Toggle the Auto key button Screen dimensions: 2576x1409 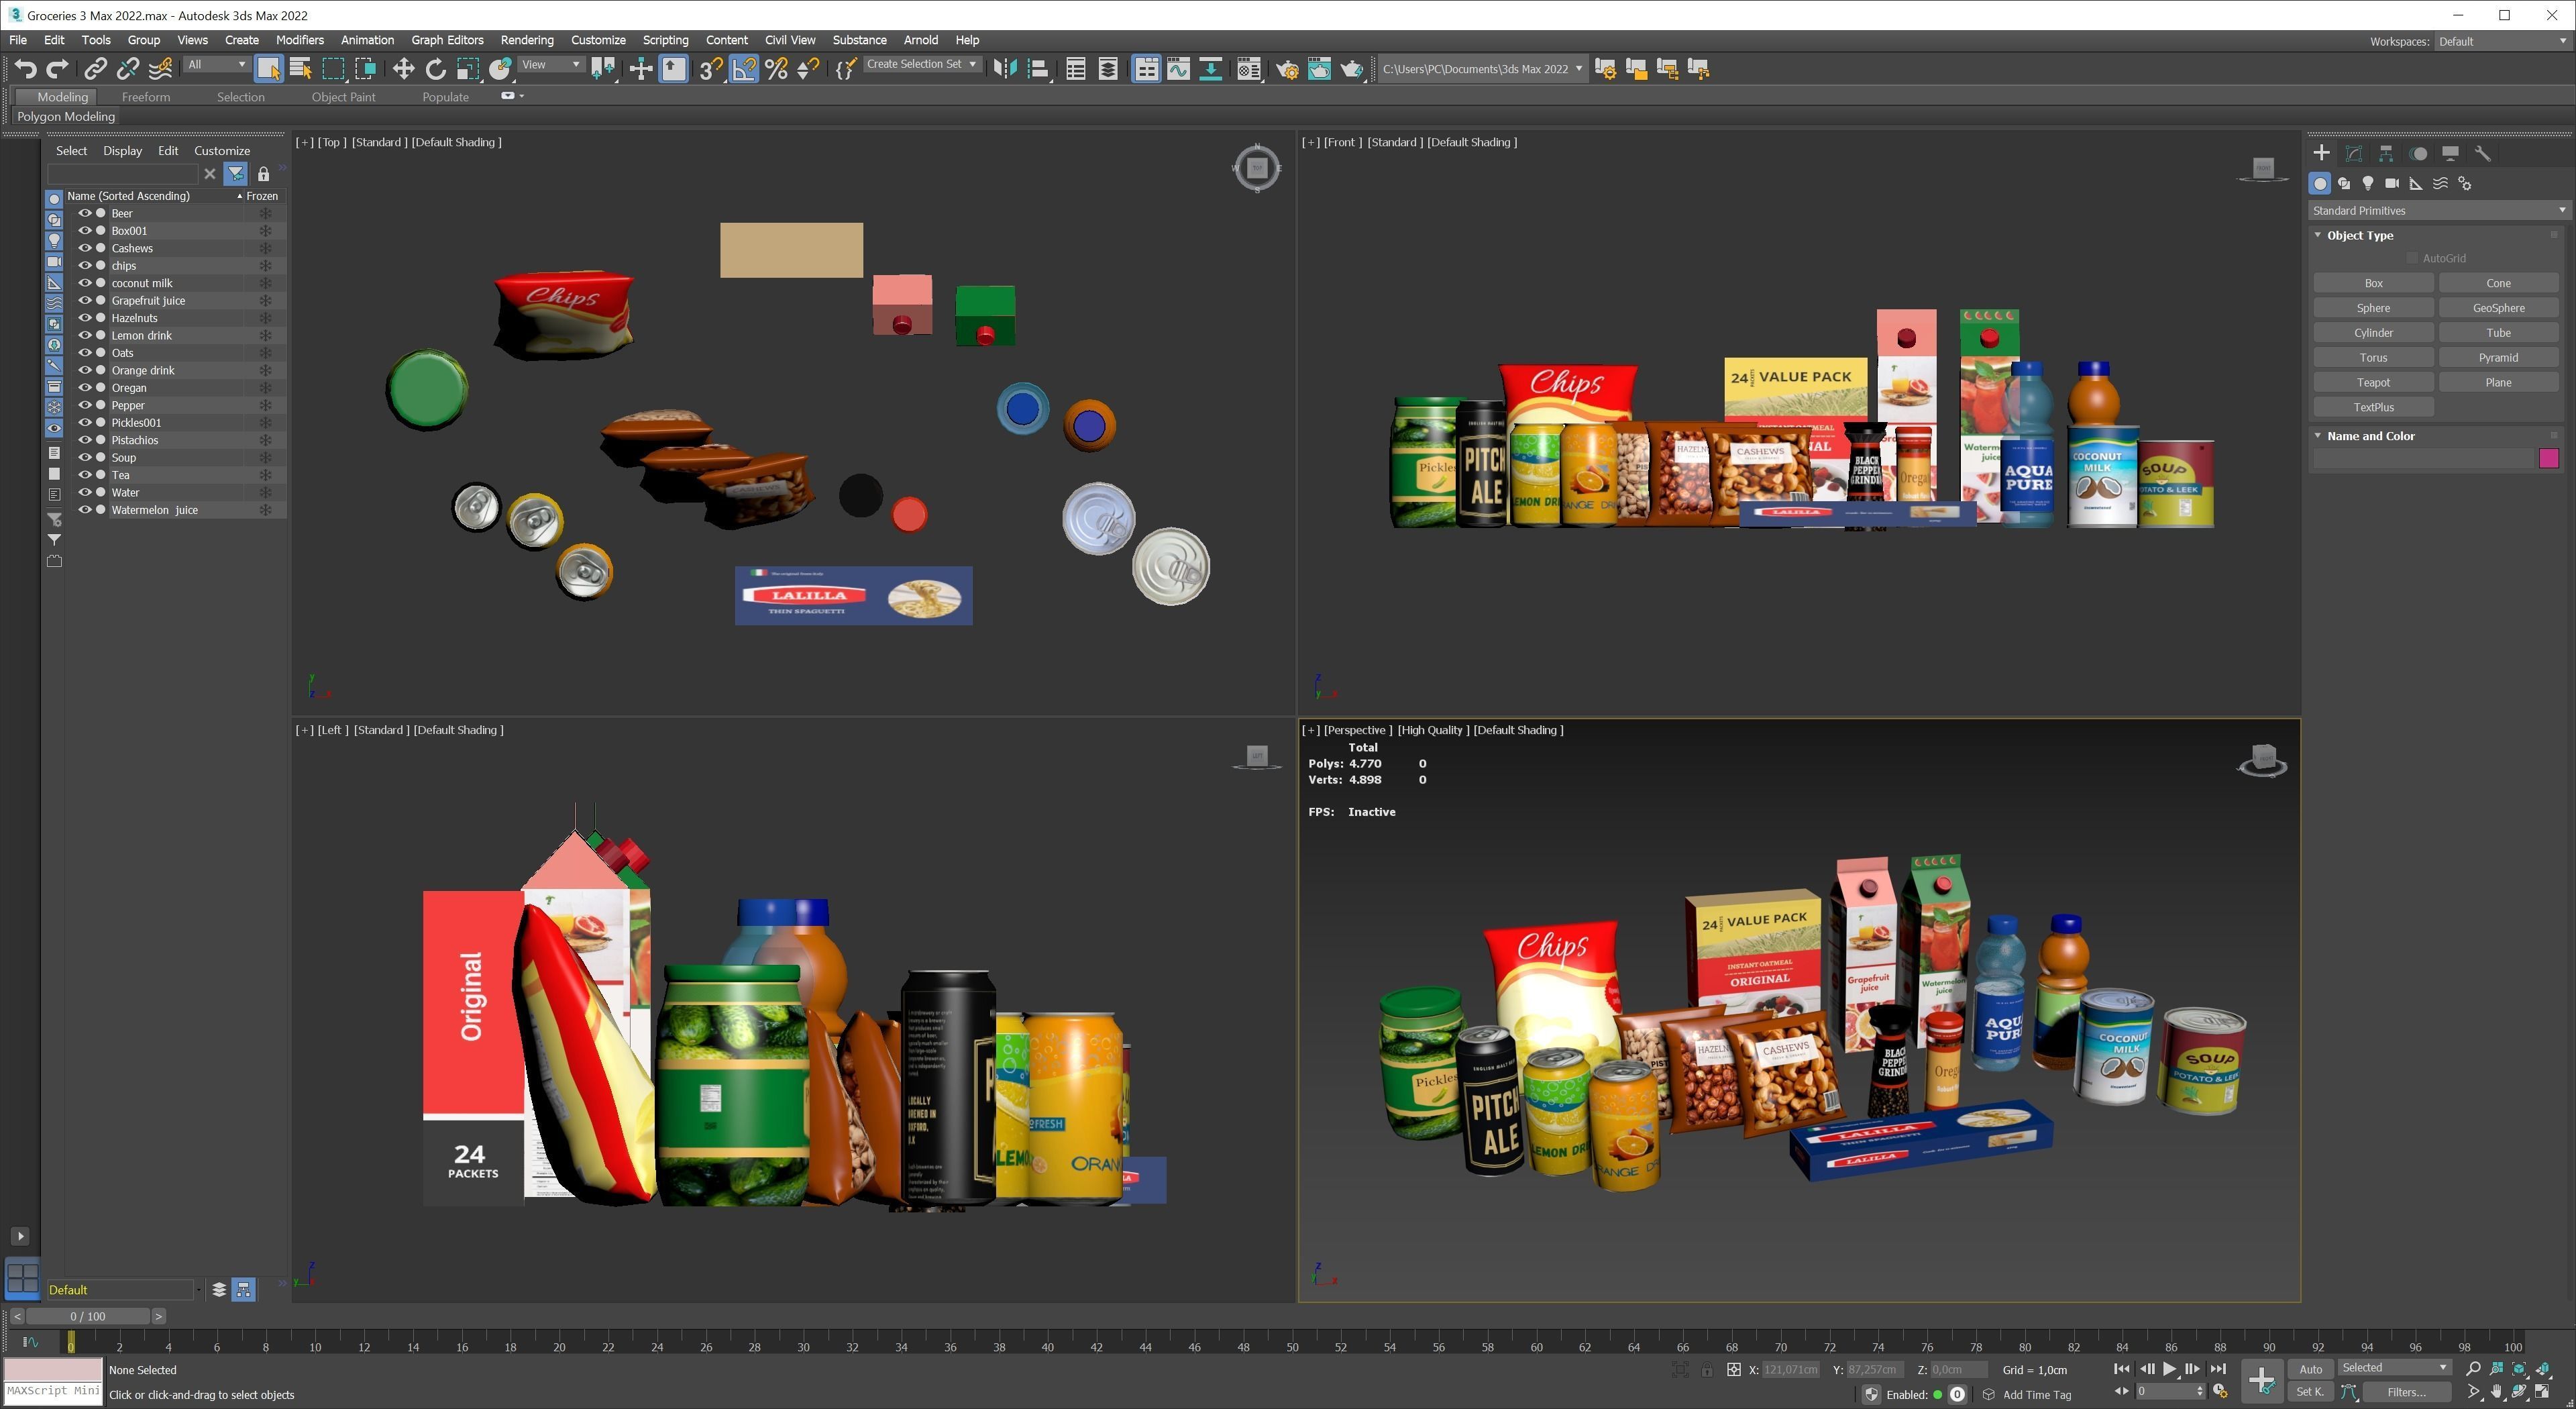tap(2310, 1369)
